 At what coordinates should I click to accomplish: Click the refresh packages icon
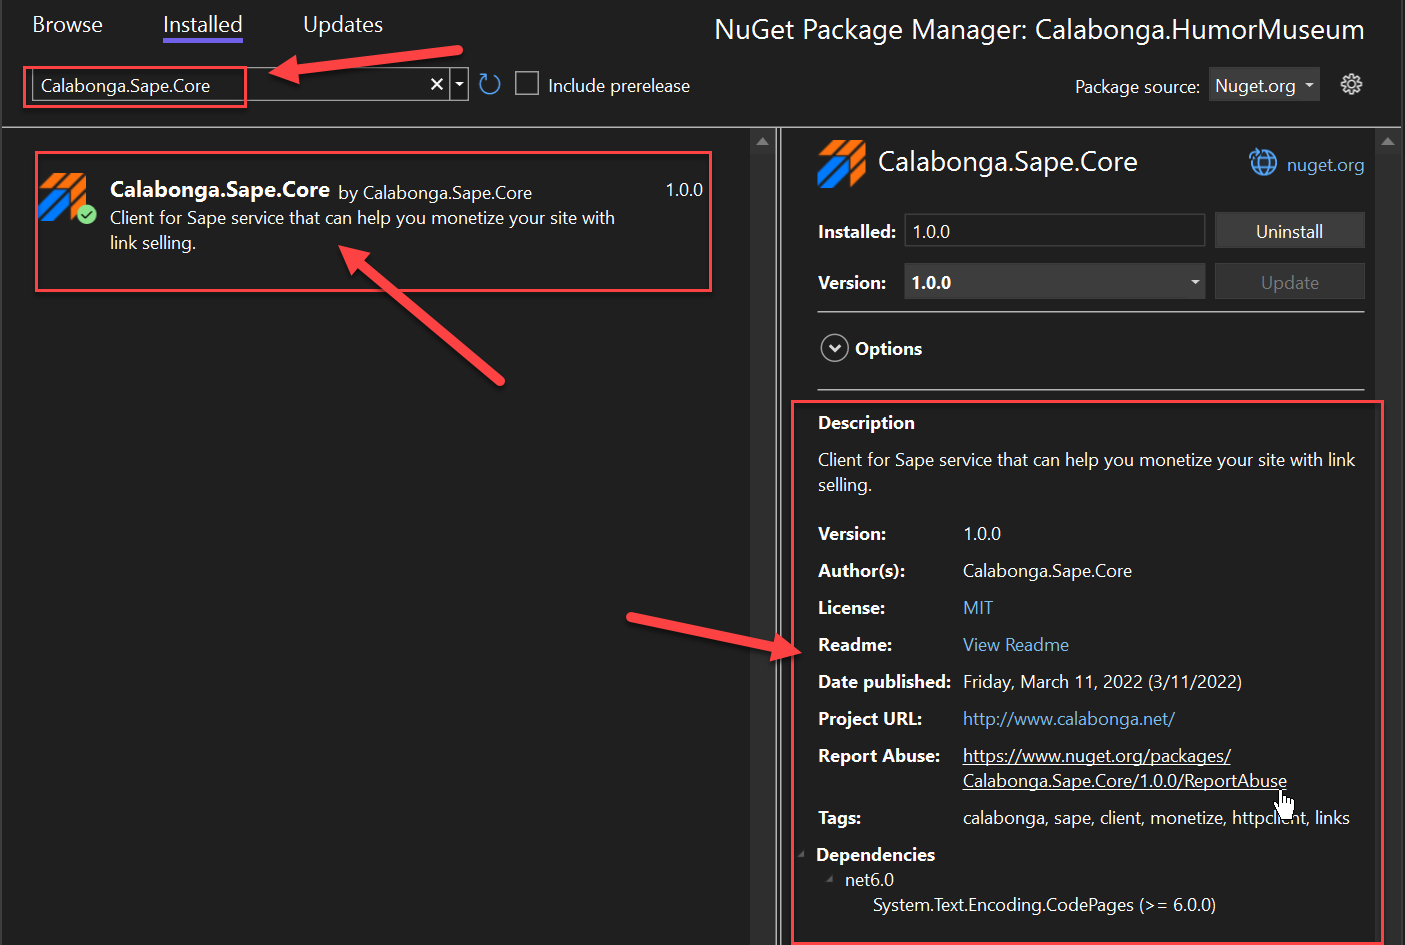(x=489, y=84)
